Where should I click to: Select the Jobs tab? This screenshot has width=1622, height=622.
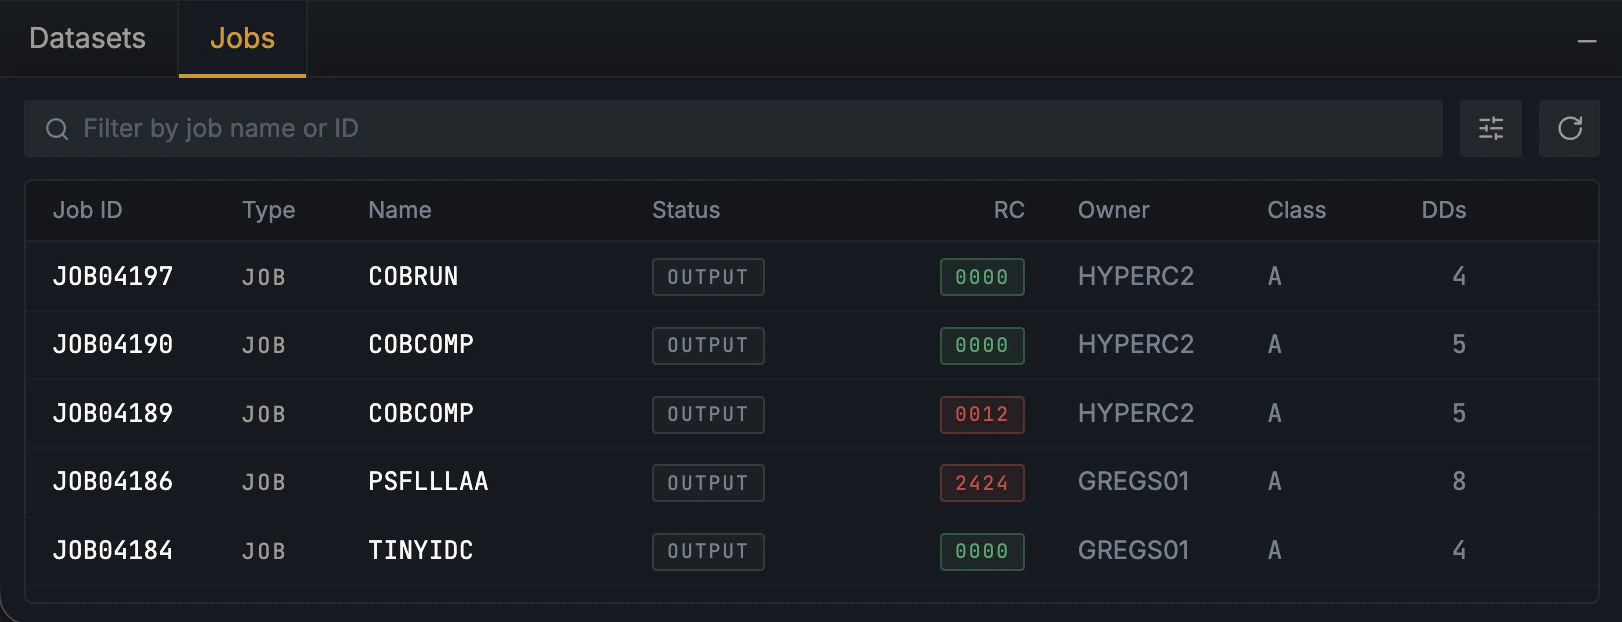point(242,38)
